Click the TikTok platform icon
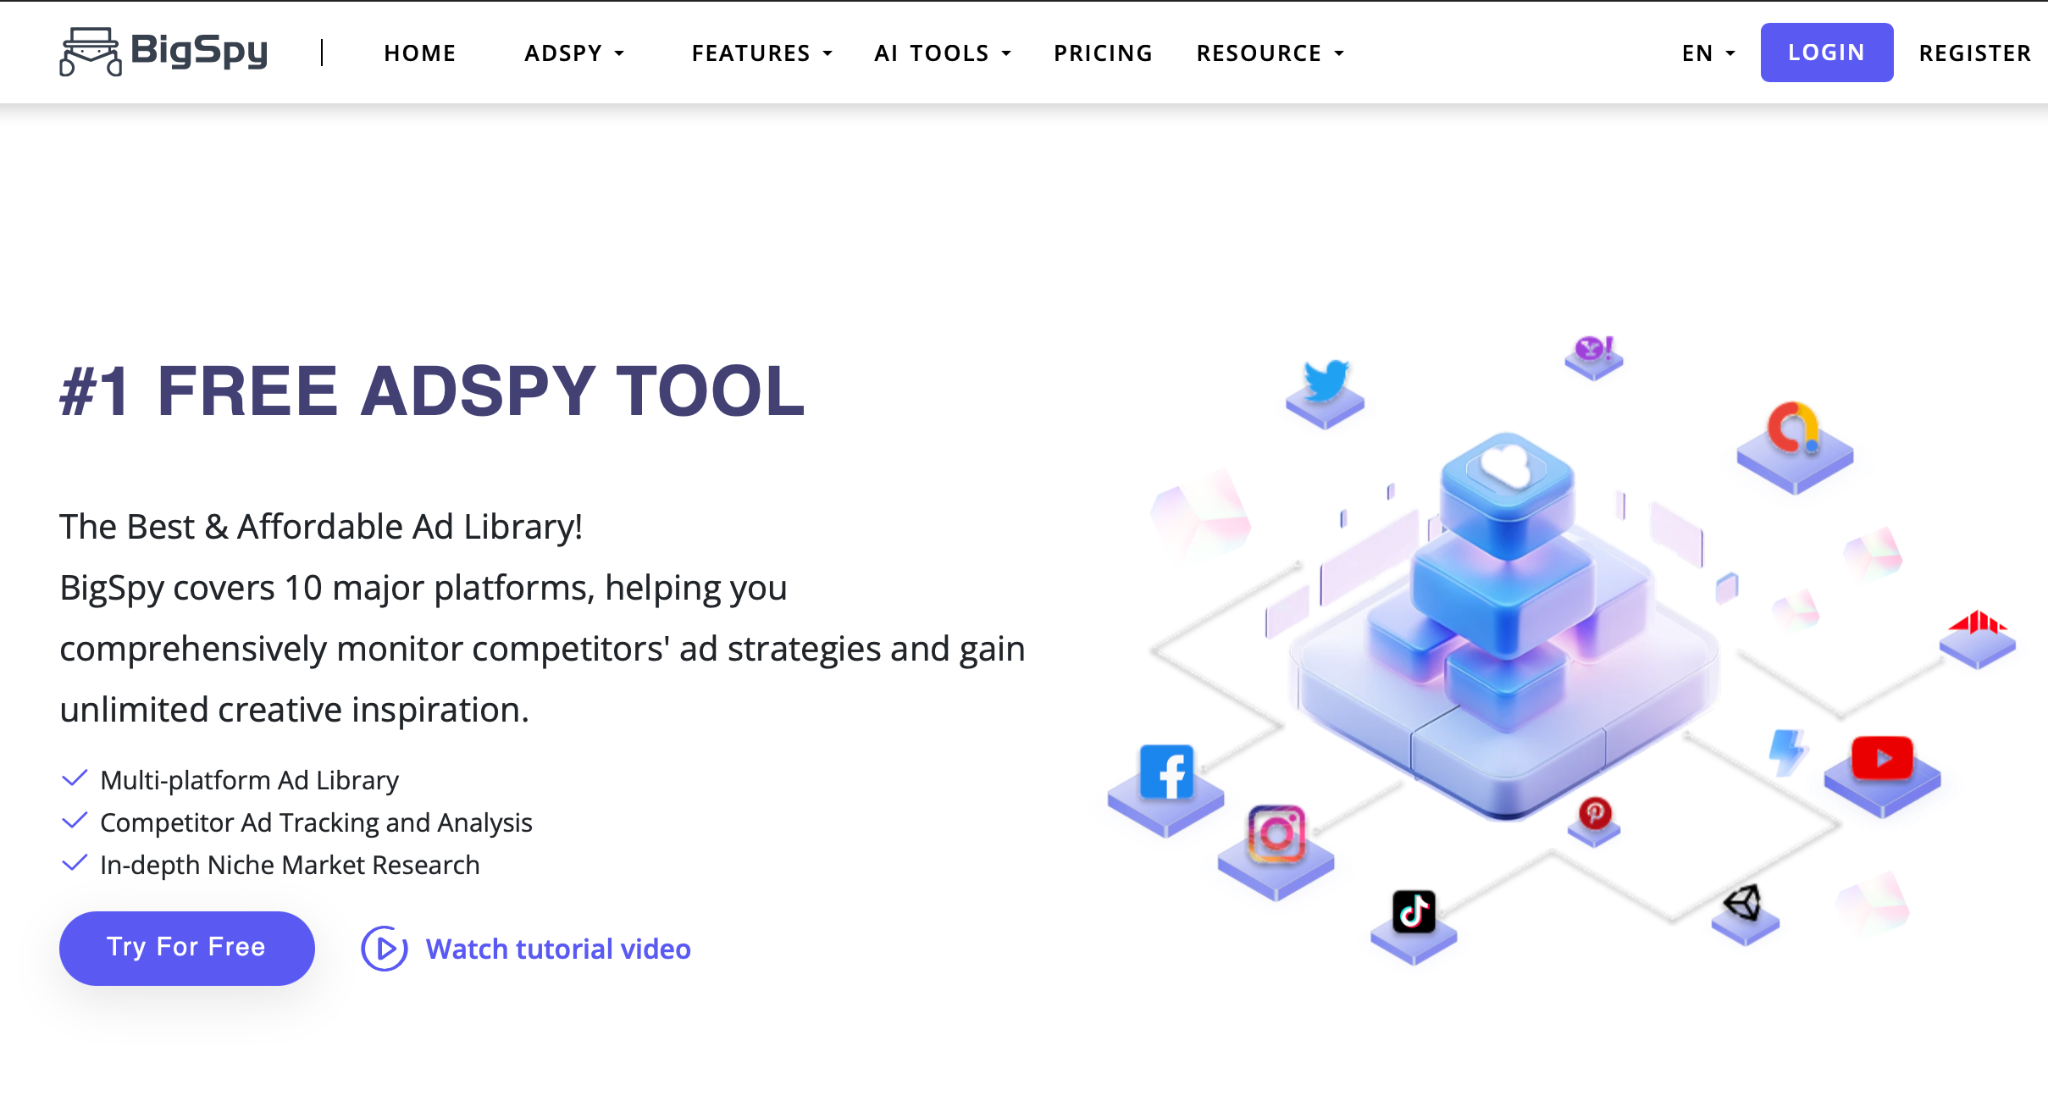This screenshot has height=1106, width=2048. (1413, 912)
